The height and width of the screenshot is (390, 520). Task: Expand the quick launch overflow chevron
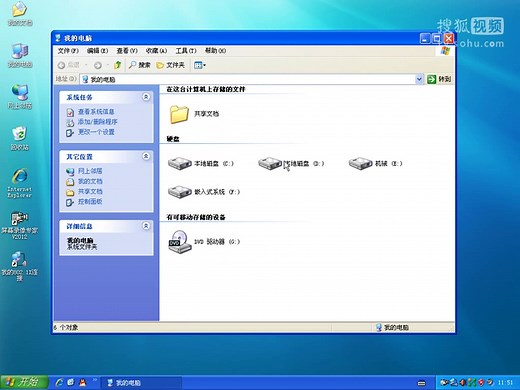pyautogui.click(x=94, y=380)
